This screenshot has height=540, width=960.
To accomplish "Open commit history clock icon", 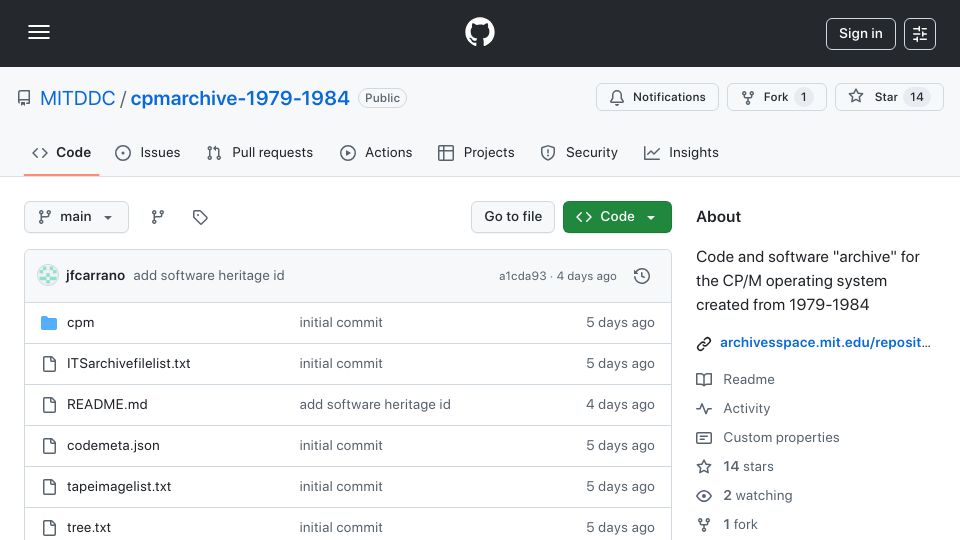I will pyautogui.click(x=642, y=276).
